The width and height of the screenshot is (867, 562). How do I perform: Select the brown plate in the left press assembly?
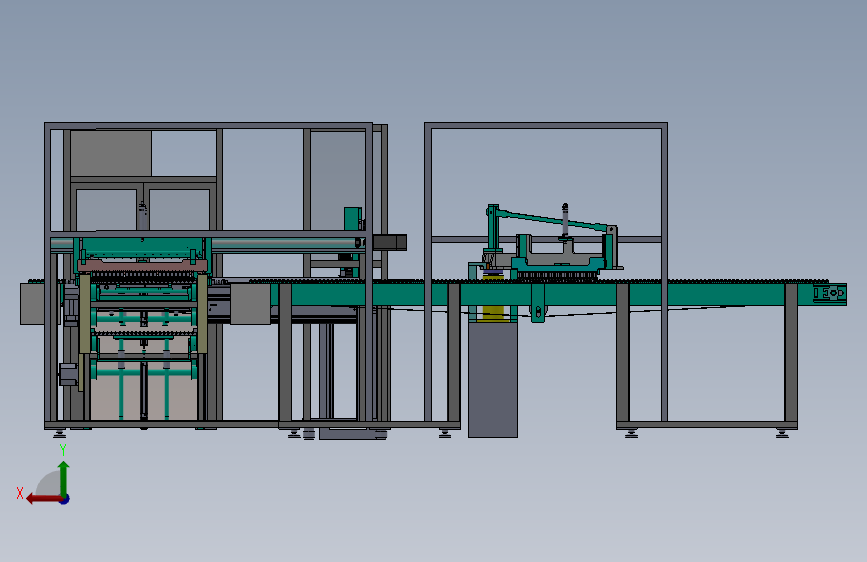tap(143, 266)
